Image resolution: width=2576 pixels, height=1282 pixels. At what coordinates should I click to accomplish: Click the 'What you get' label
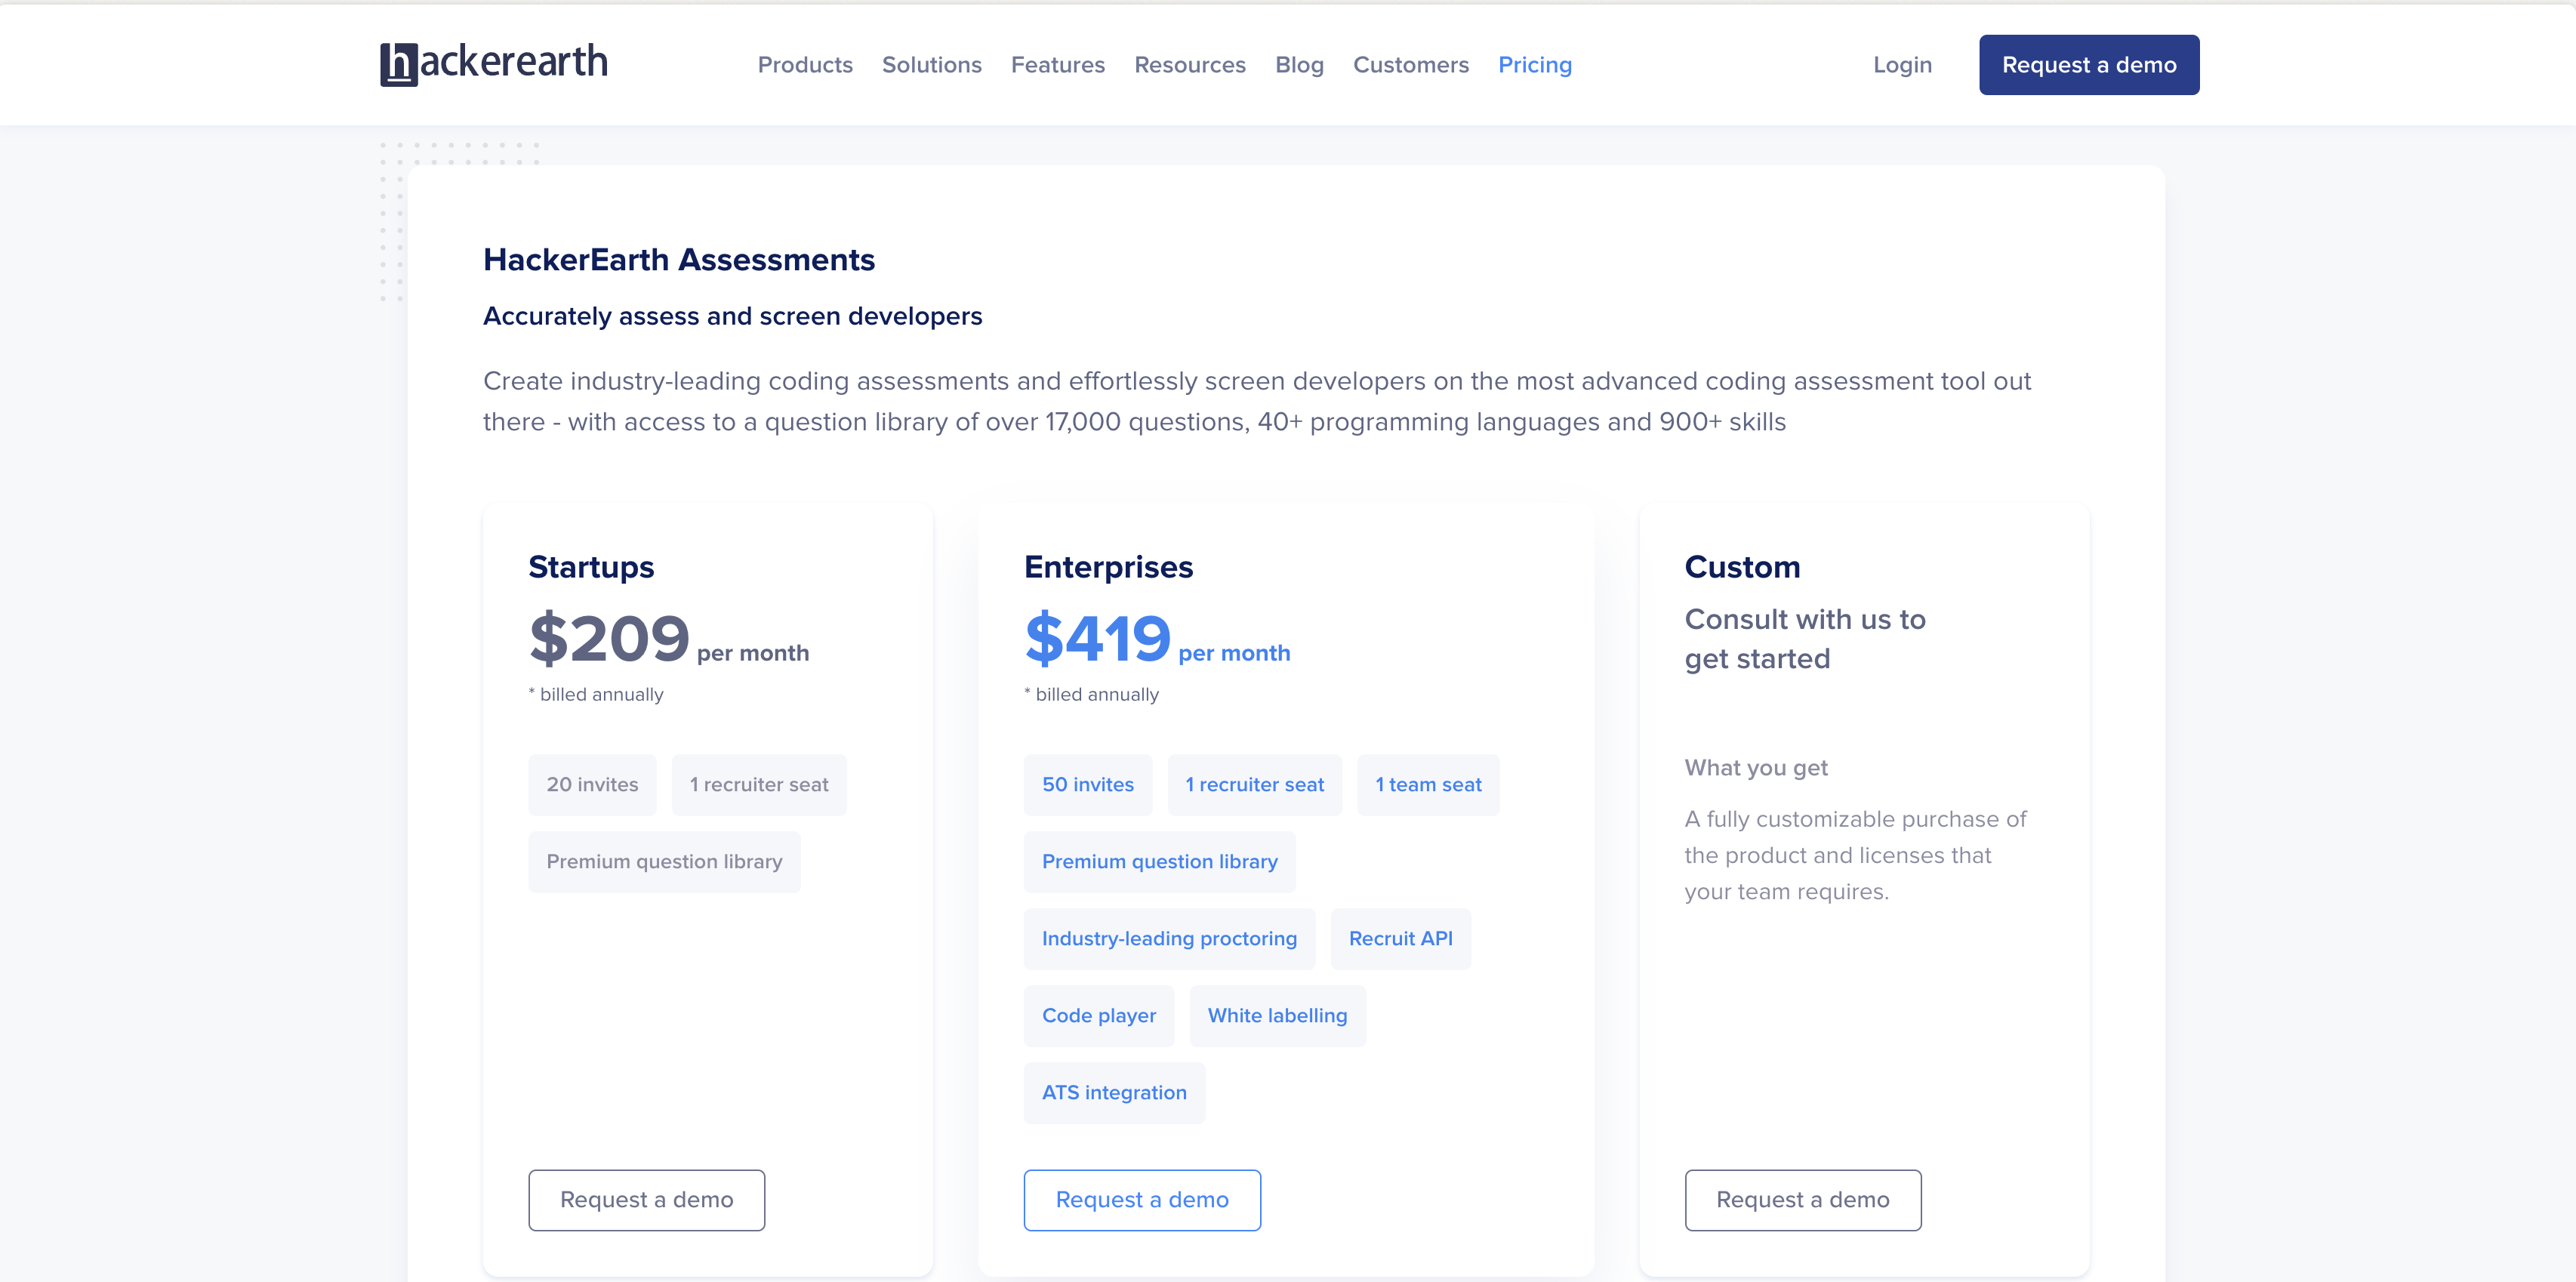click(x=1755, y=768)
